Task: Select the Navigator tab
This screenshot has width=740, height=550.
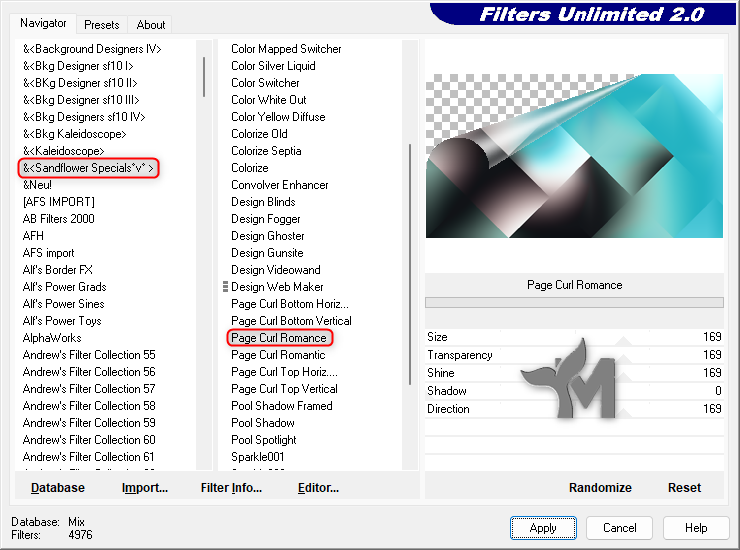Action: 43,23
